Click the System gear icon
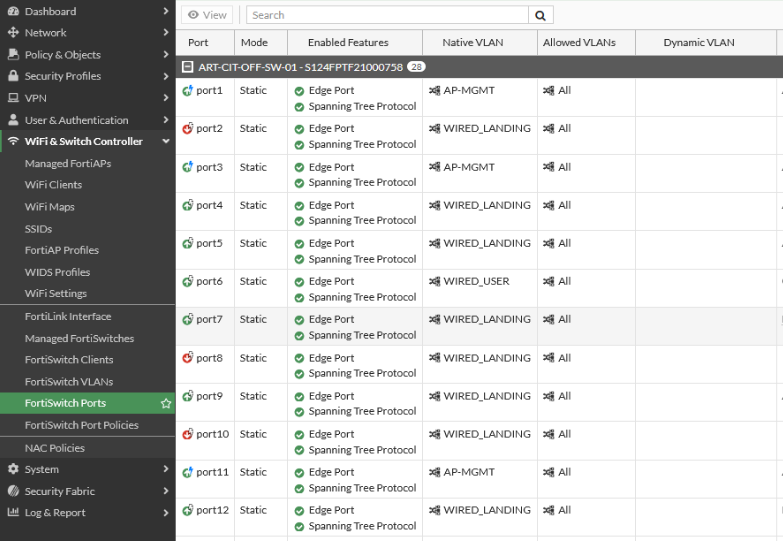This screenshot has width=783, height=541. pyautogui.click(x=13, y=469)
